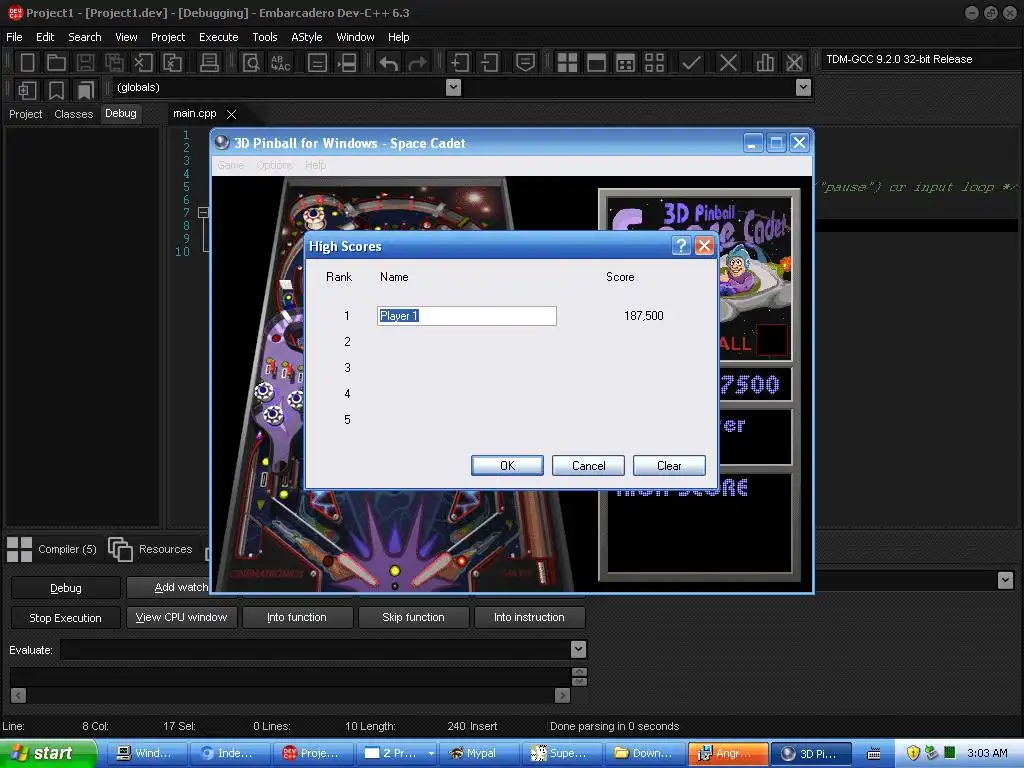Open the (globals) scope dropdown
The height and width of the screenshot is (768, 1024).
[x=453, y=87]
